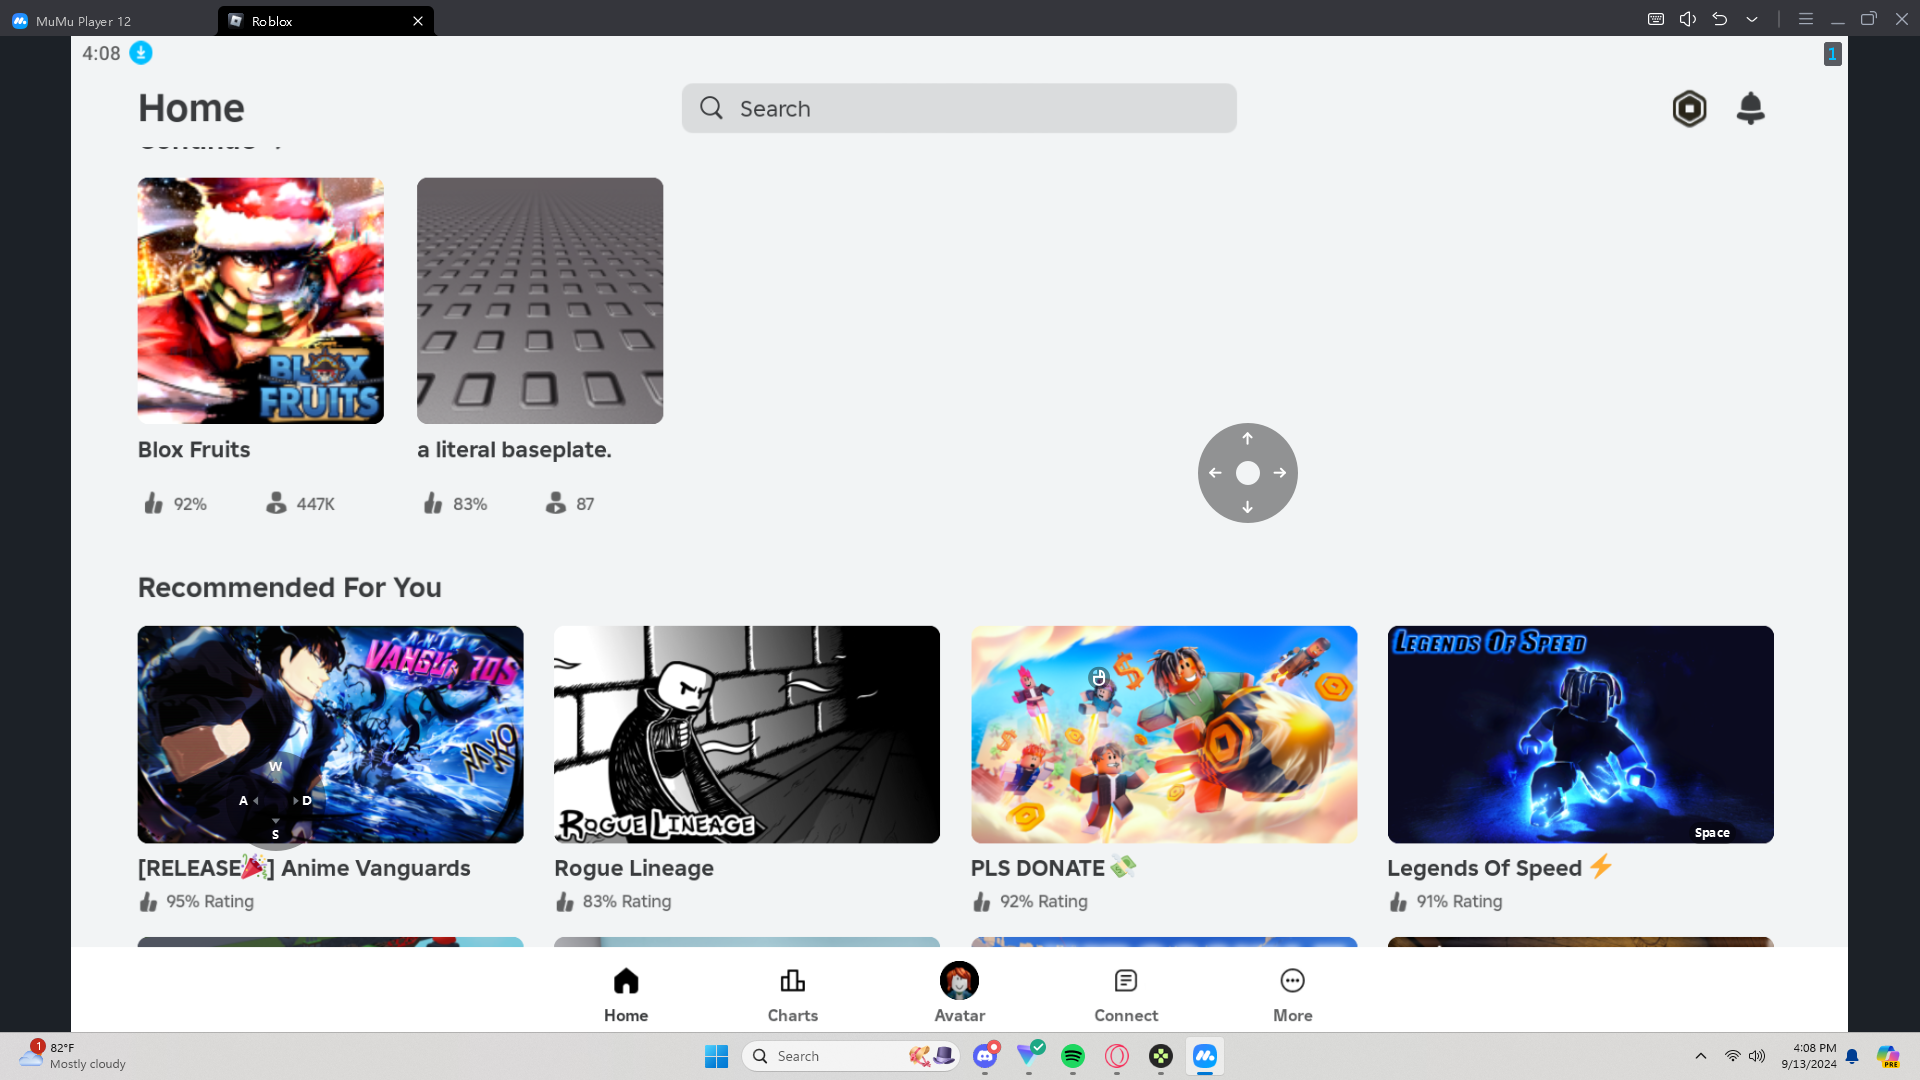Open Discord from the taskbar
Viewport: 1920px width, 1080px height.
985,1056
